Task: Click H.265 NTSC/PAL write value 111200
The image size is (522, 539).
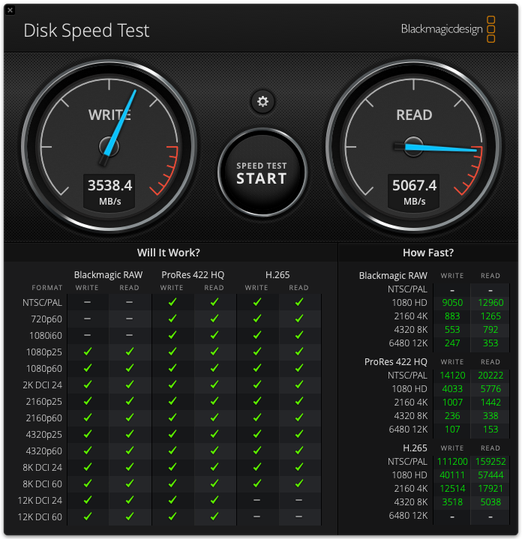Action: tap(452, 462)
